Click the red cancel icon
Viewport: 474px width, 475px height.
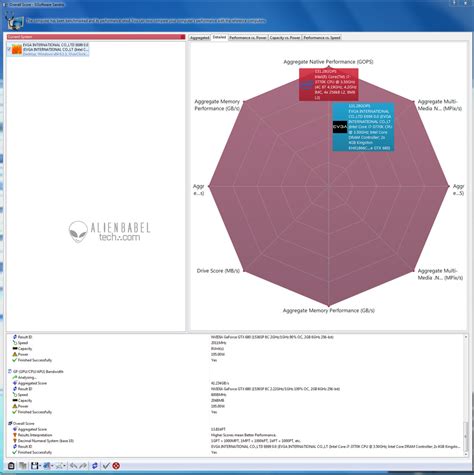116,466
